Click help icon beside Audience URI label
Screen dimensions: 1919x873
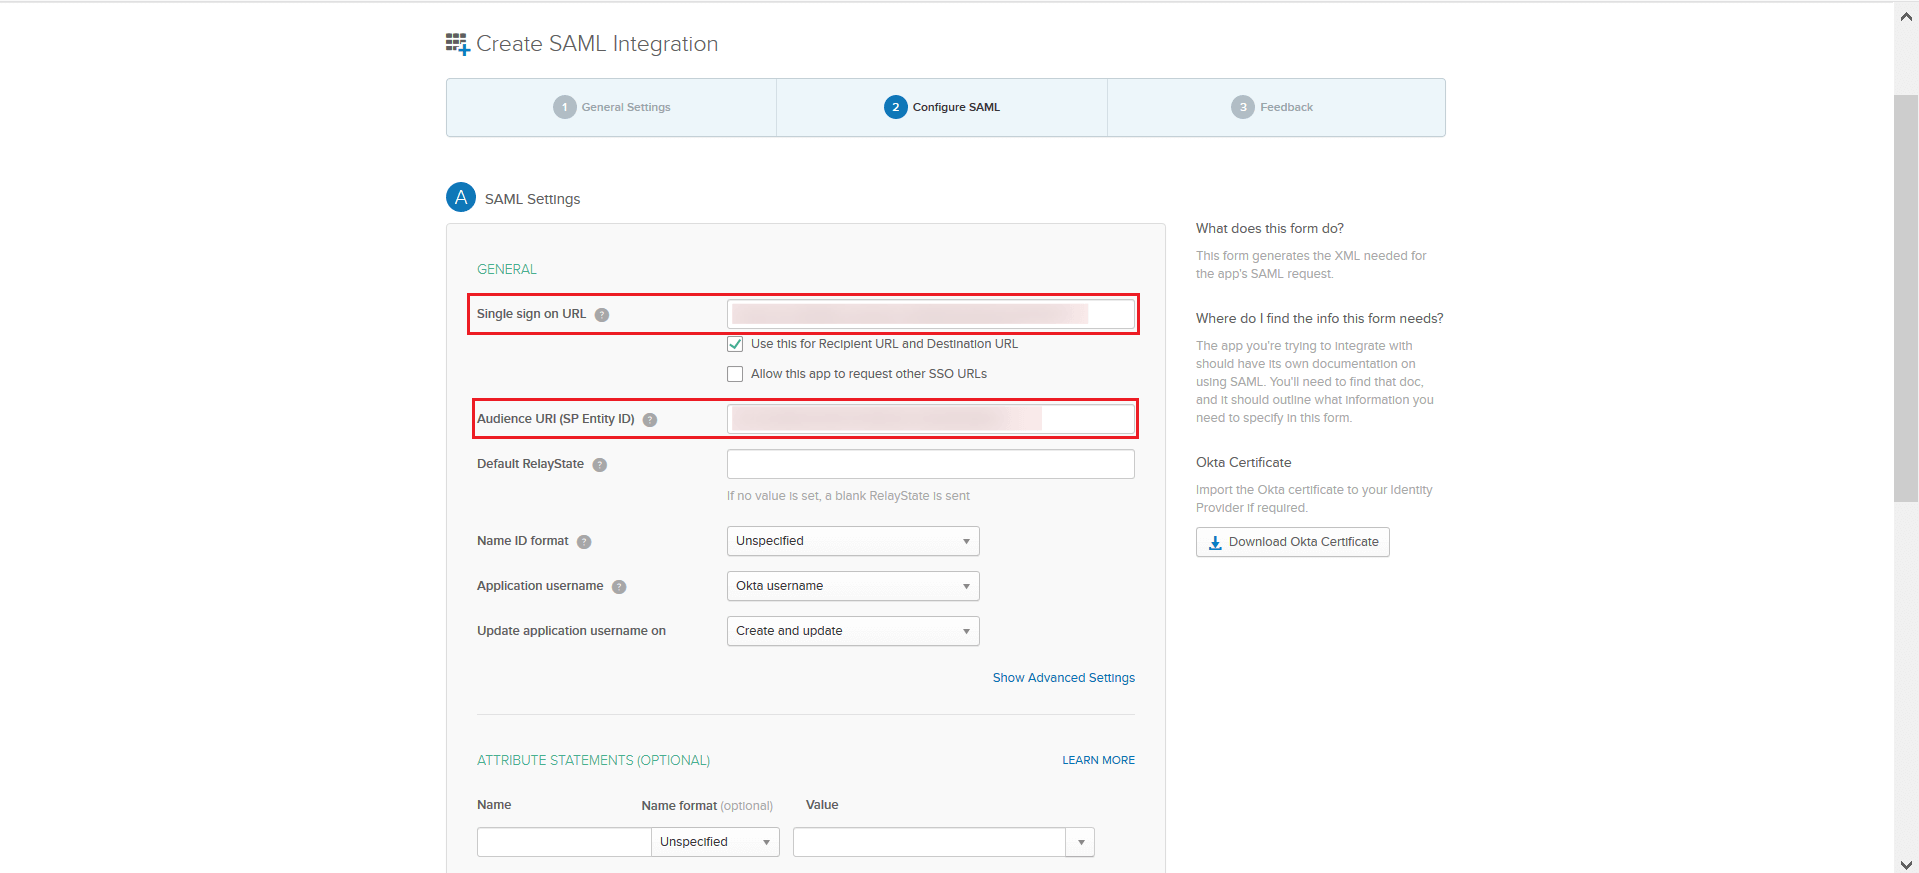pyautogui.click(x=650, y=420)
